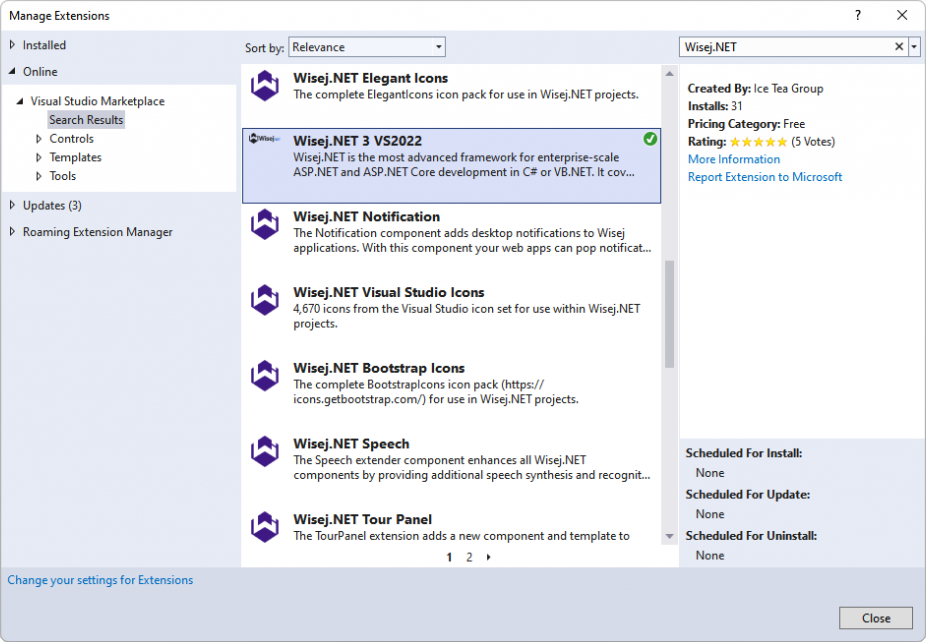Click the Wisej.NET Bootstrap Icons logo

265,376
